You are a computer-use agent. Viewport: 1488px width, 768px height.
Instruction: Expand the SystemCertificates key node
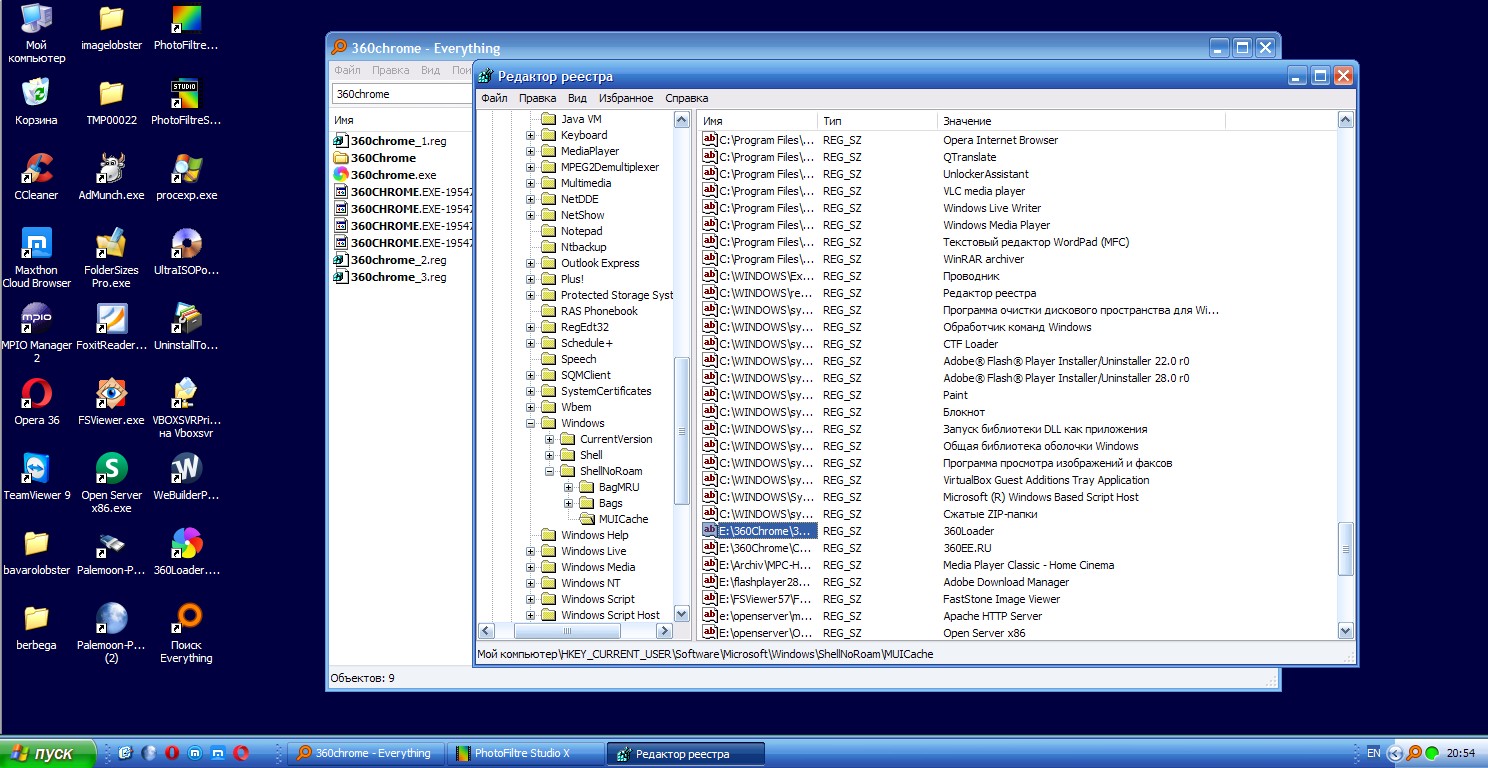point(531,391)
